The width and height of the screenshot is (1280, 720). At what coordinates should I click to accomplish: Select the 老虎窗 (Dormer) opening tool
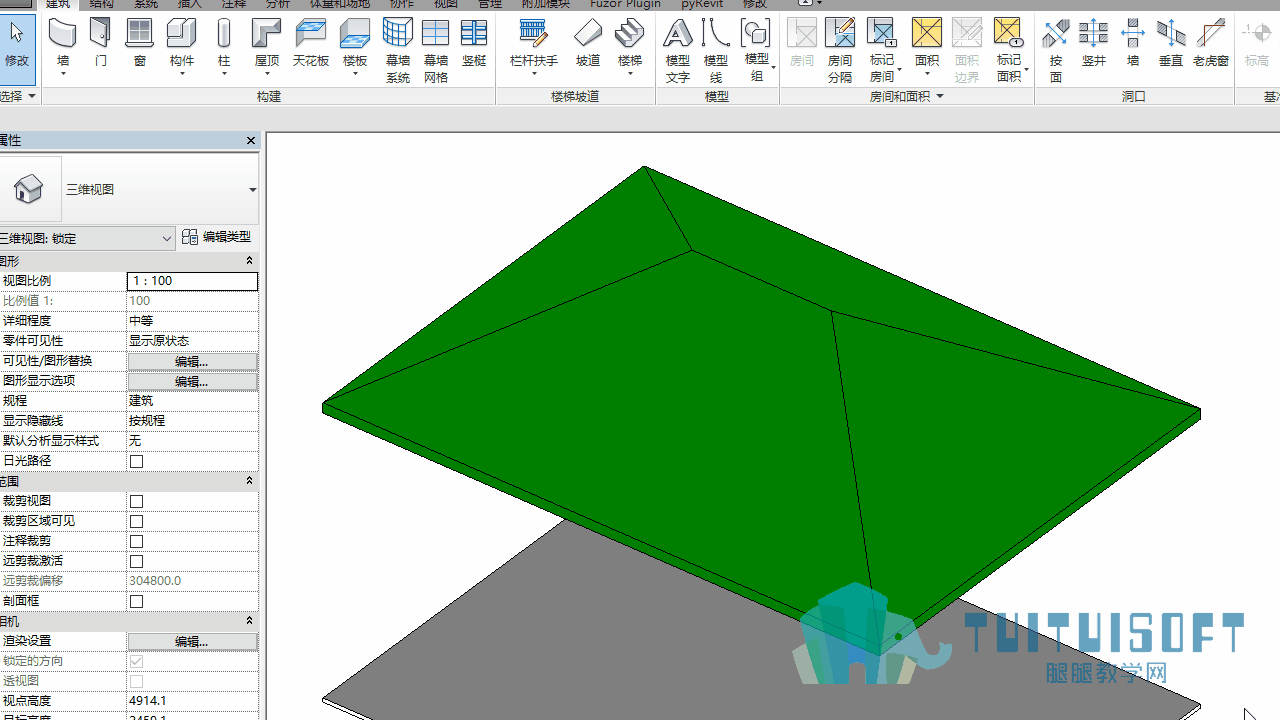coord(1211,45)
